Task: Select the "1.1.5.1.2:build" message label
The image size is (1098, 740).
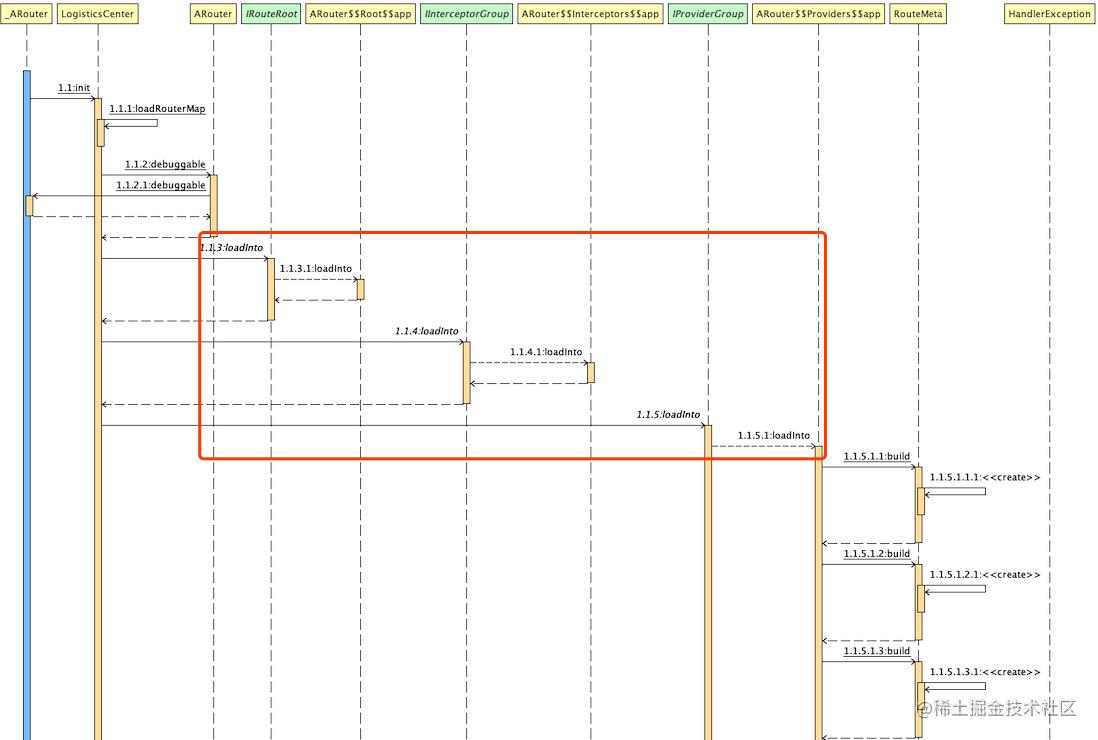Action: [877, 554]
